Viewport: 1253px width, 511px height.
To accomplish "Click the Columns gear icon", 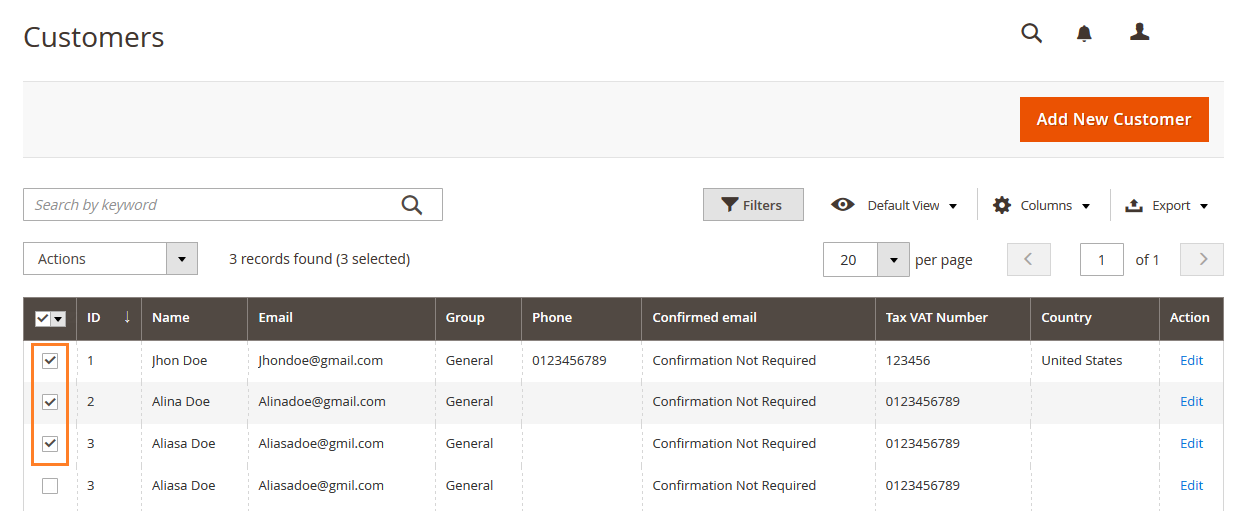I will click(1002, 205).
